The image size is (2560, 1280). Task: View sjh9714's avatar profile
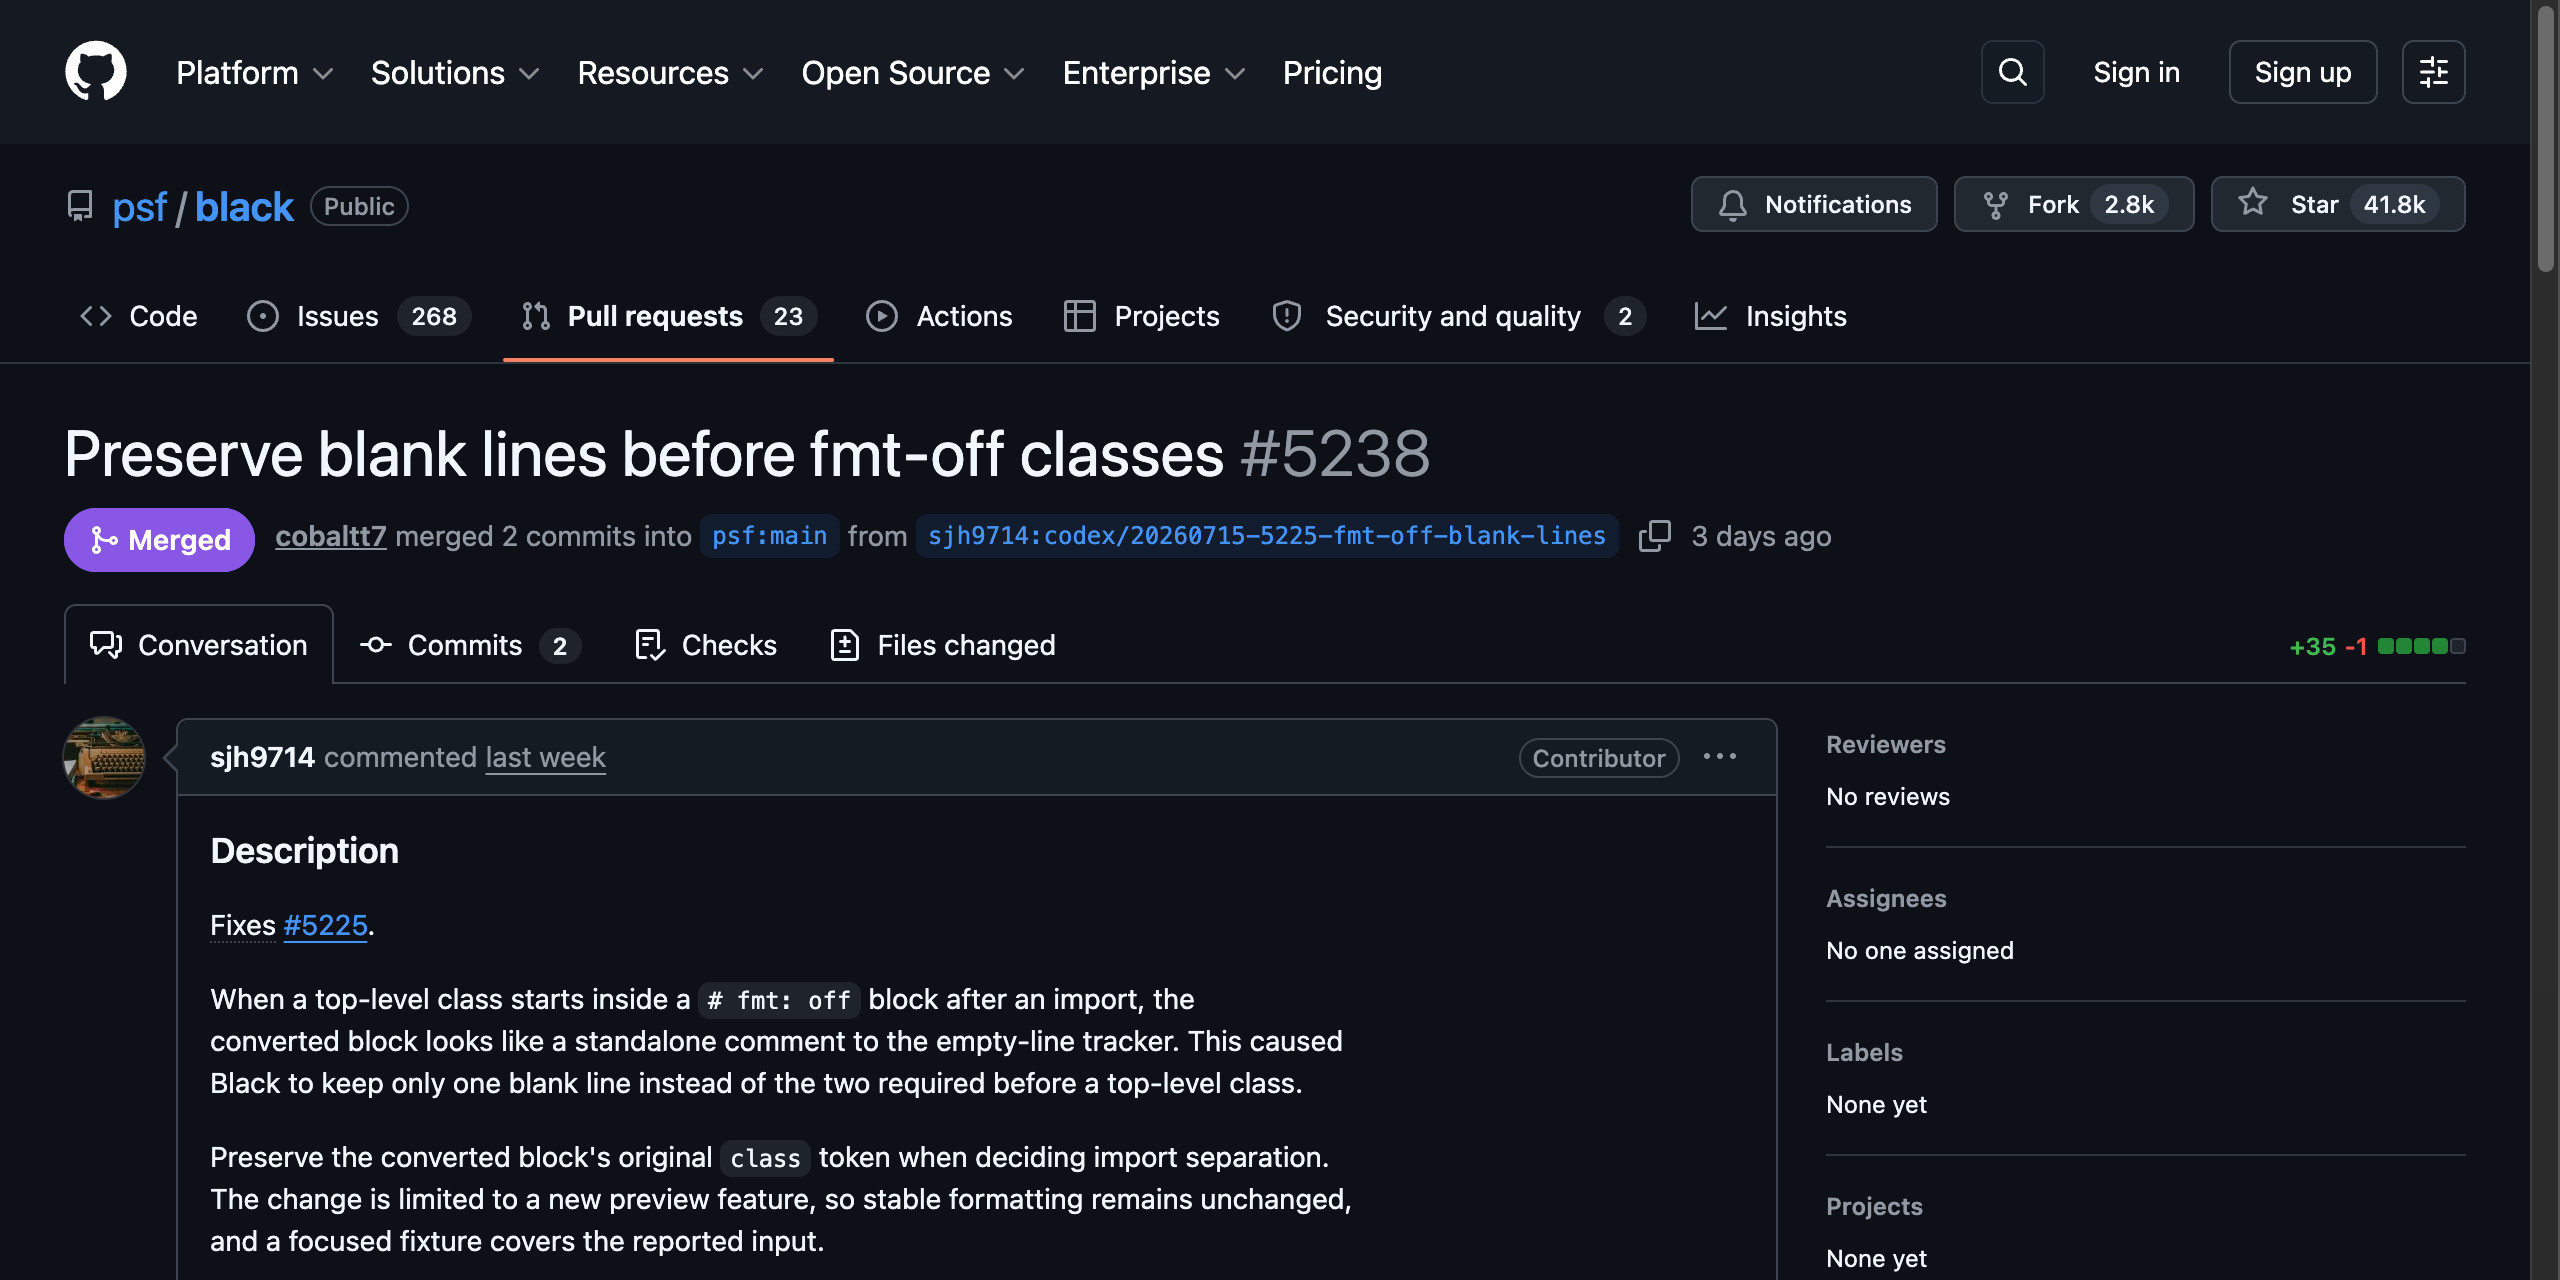pos(104,758)
